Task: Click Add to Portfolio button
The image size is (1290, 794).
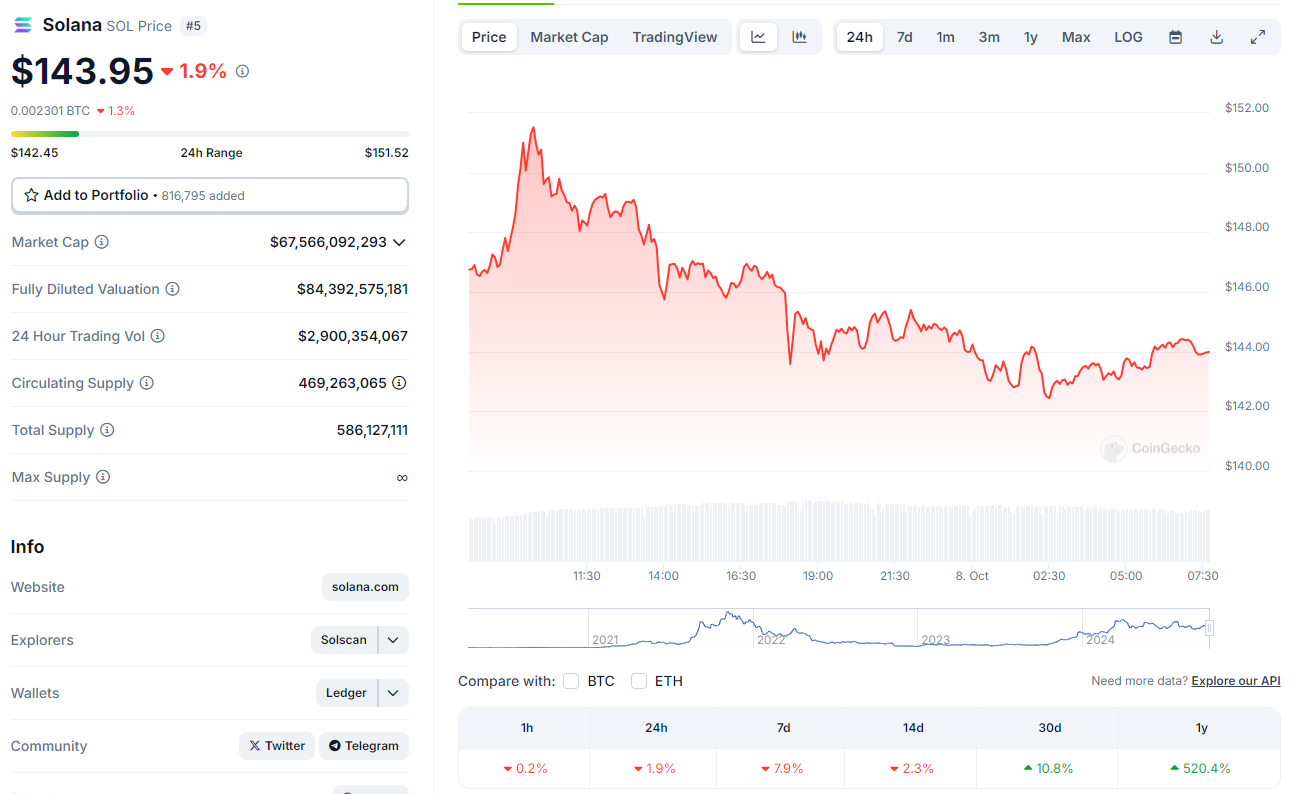Action: [x=210, y=195]
